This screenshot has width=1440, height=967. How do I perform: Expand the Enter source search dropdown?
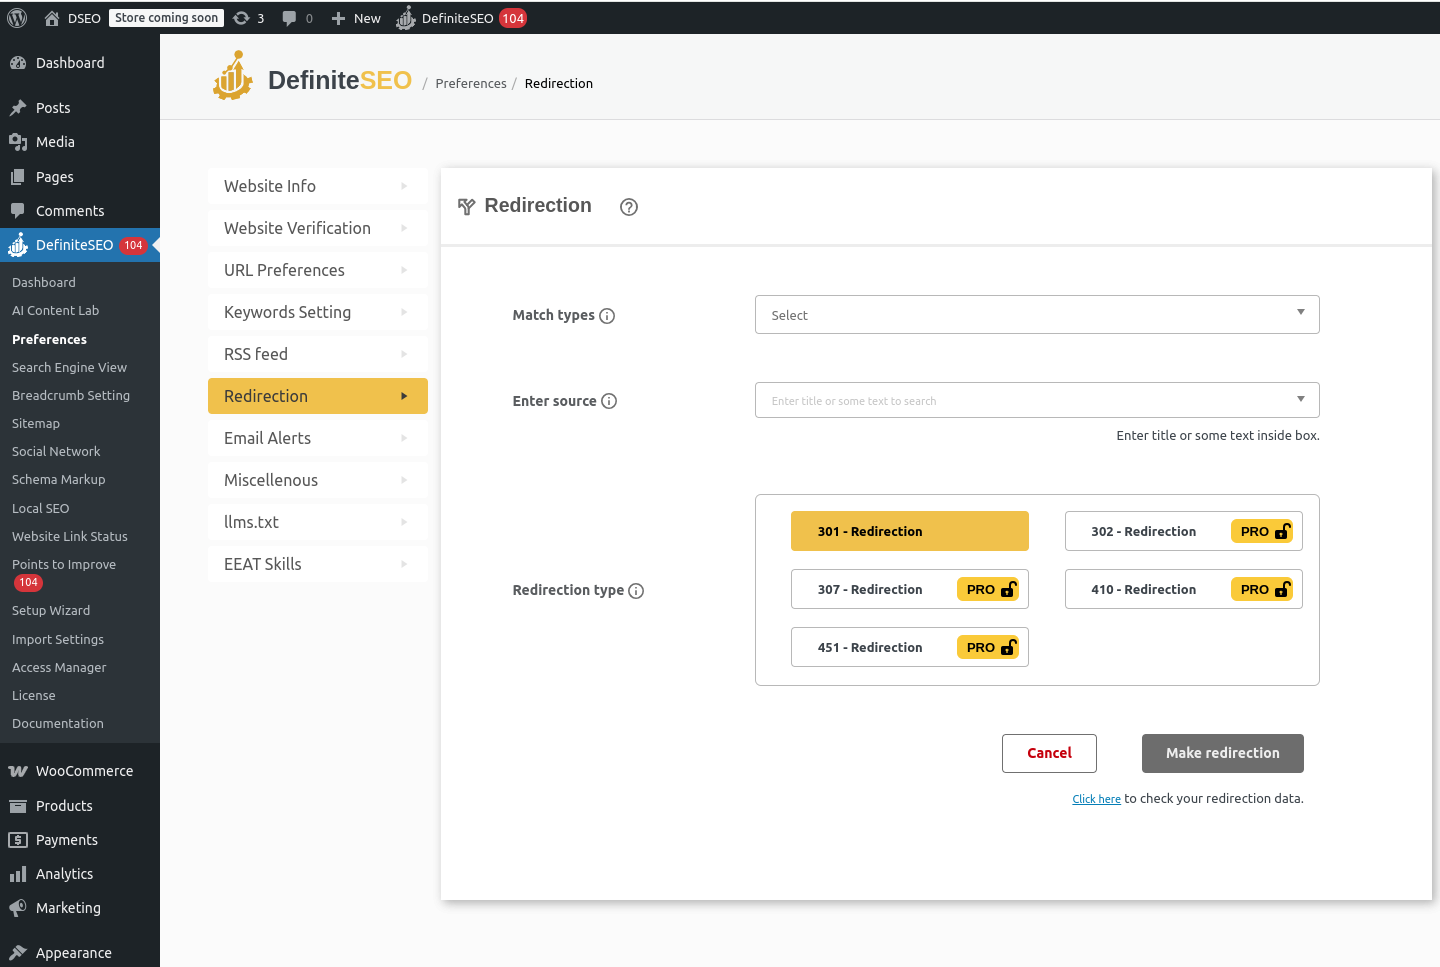pos(1036,400)
